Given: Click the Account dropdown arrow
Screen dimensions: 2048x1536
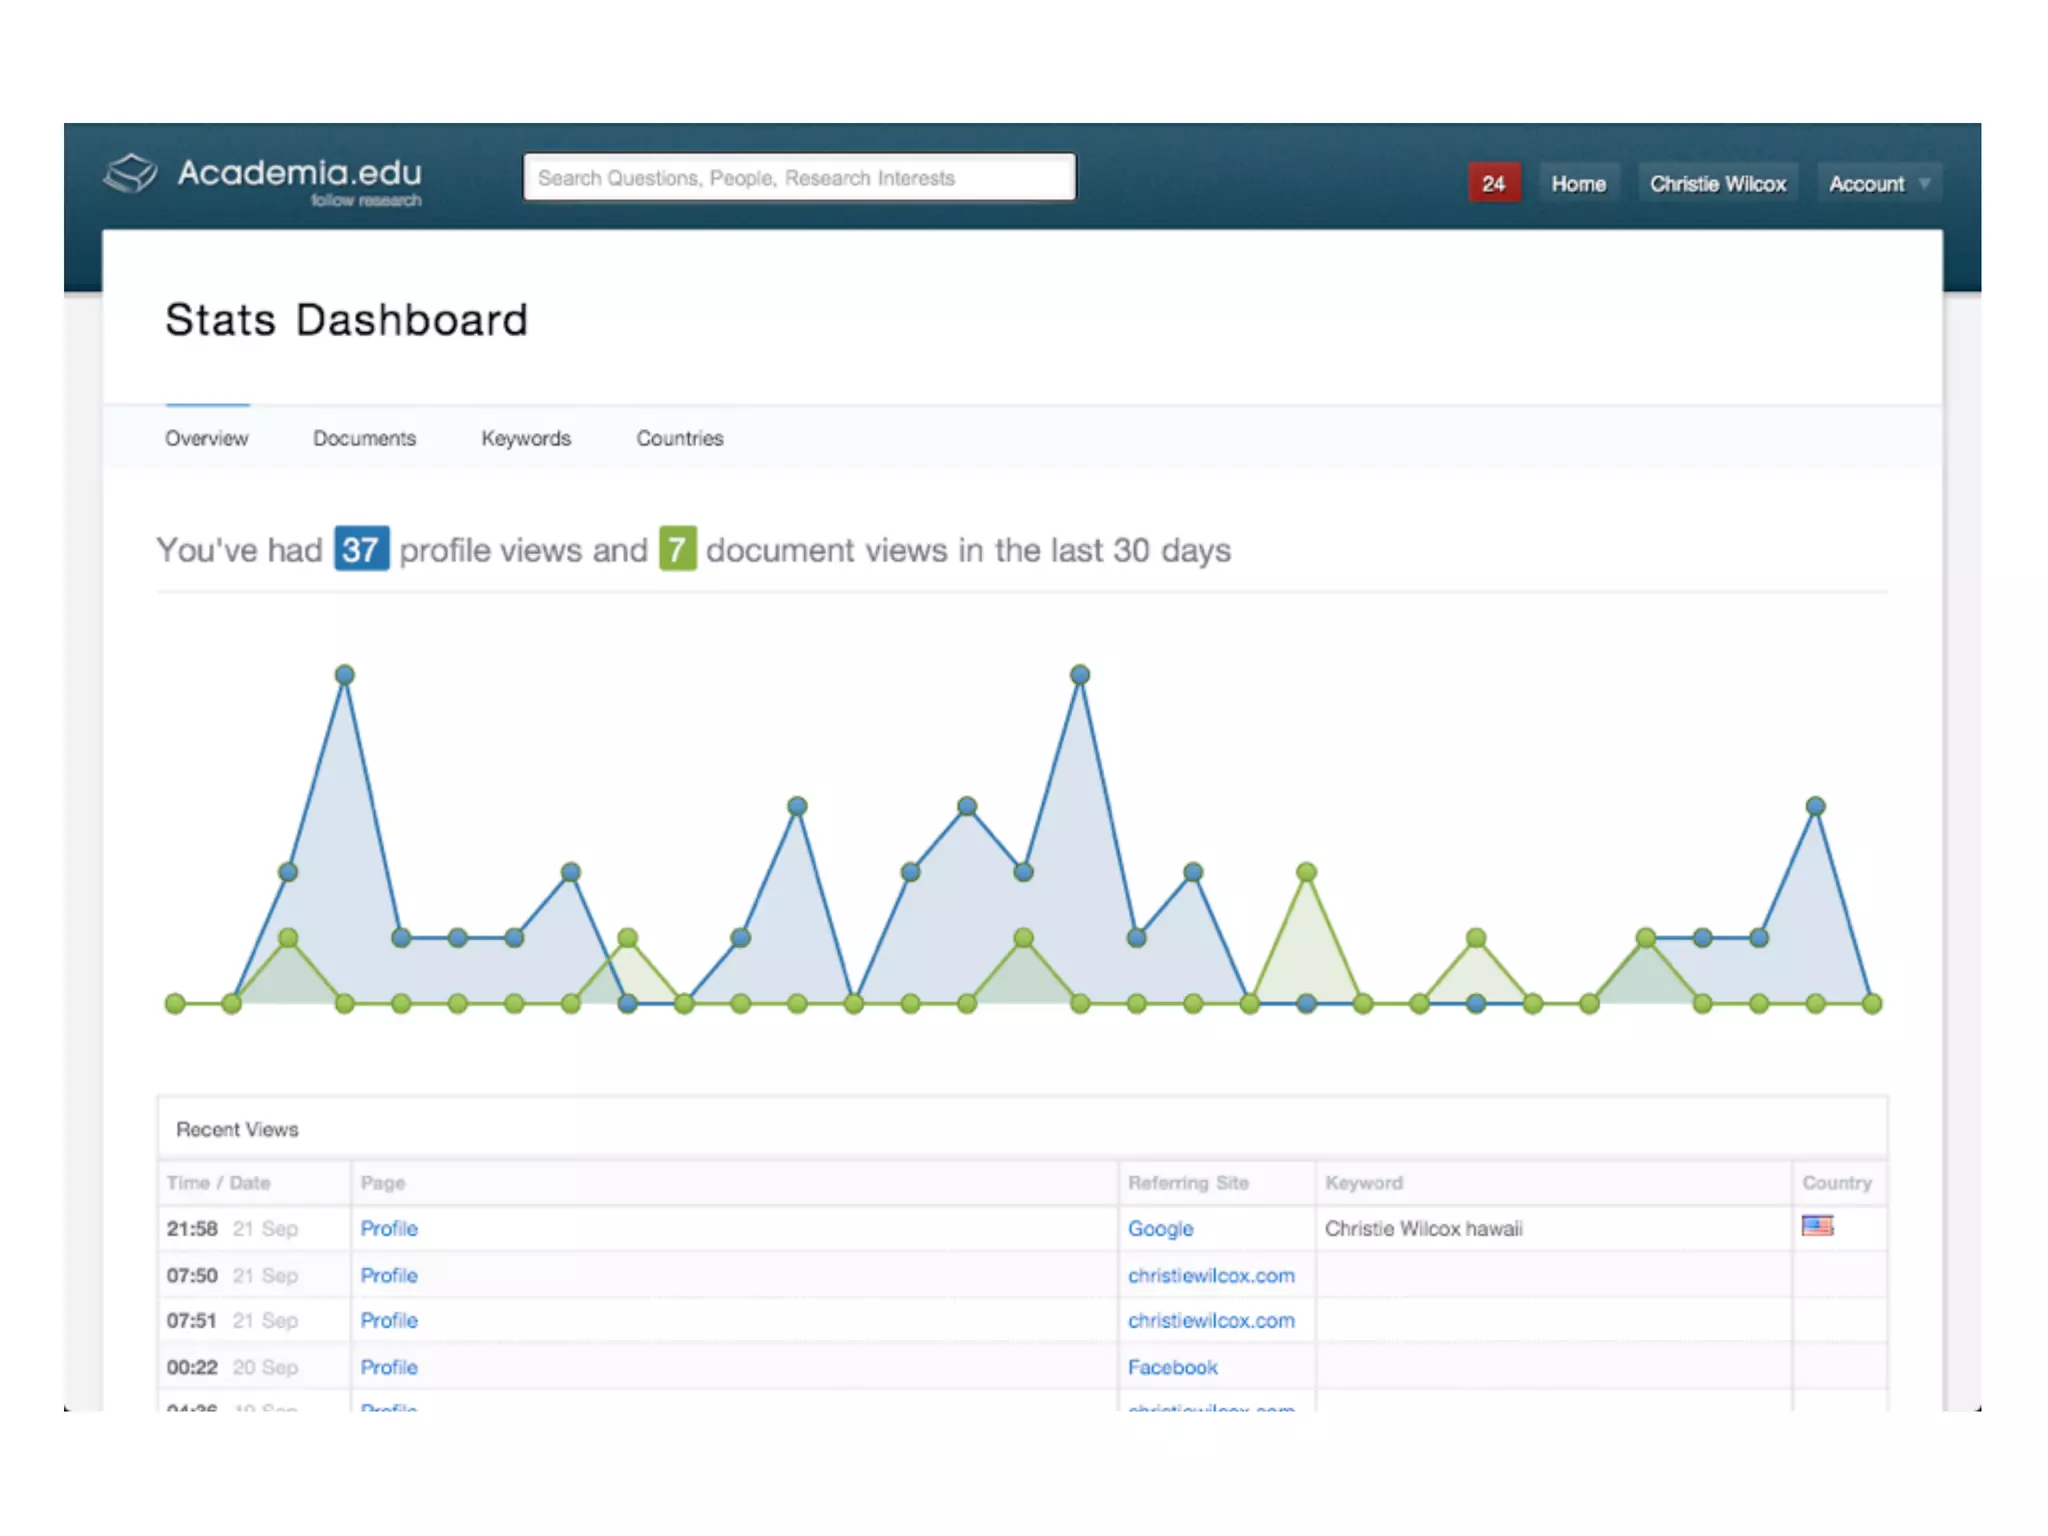Looking at the screenshot, I should coord(1924,184).
